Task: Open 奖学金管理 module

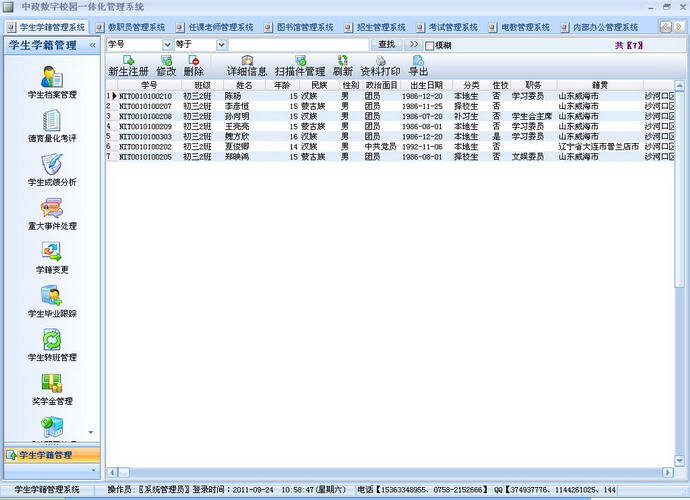Action: click(x=52, y=390)
